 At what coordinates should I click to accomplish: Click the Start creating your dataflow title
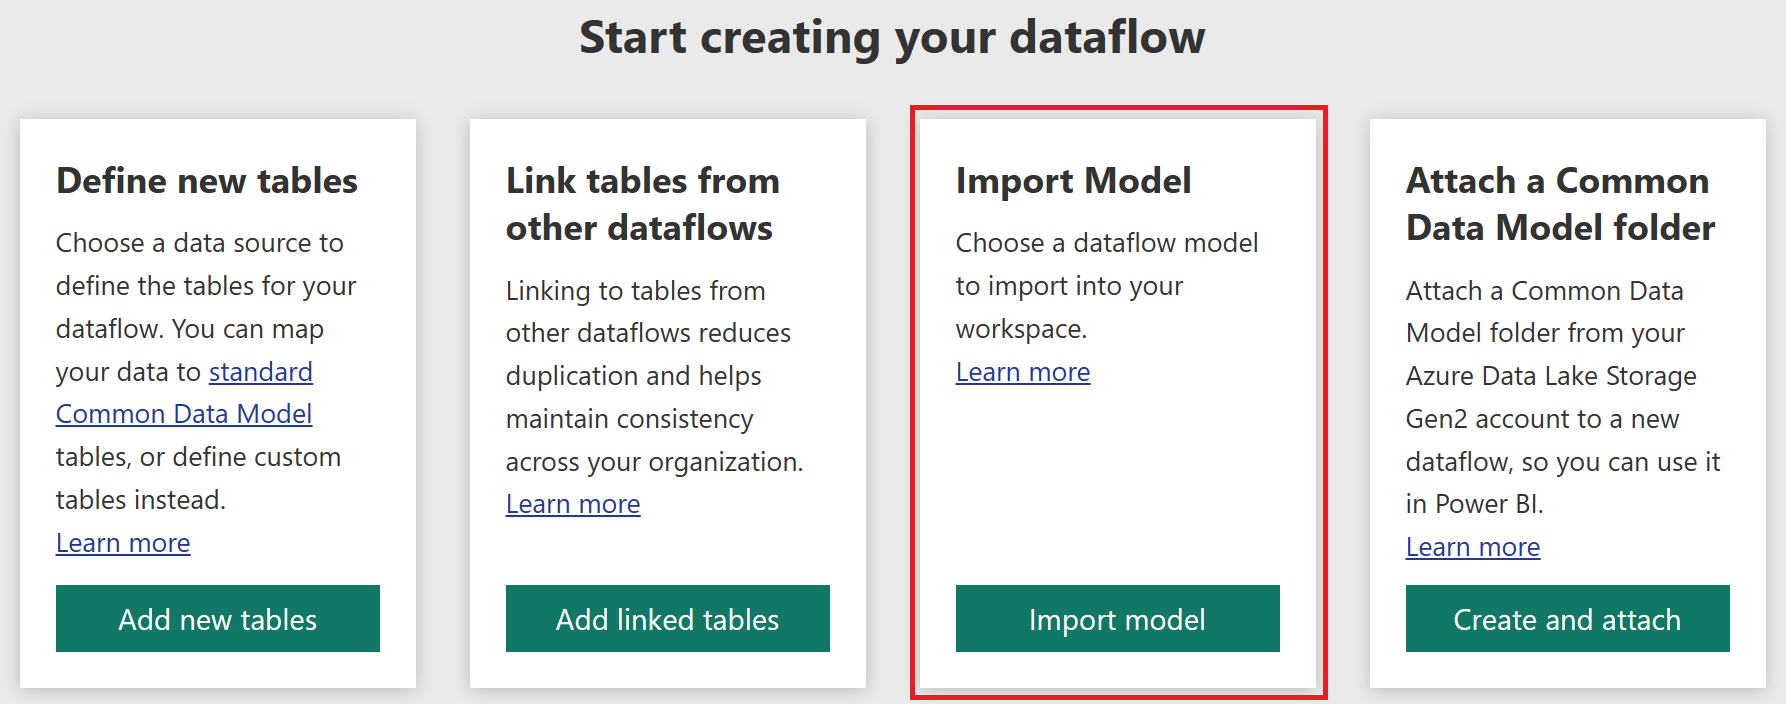(893, 38)
